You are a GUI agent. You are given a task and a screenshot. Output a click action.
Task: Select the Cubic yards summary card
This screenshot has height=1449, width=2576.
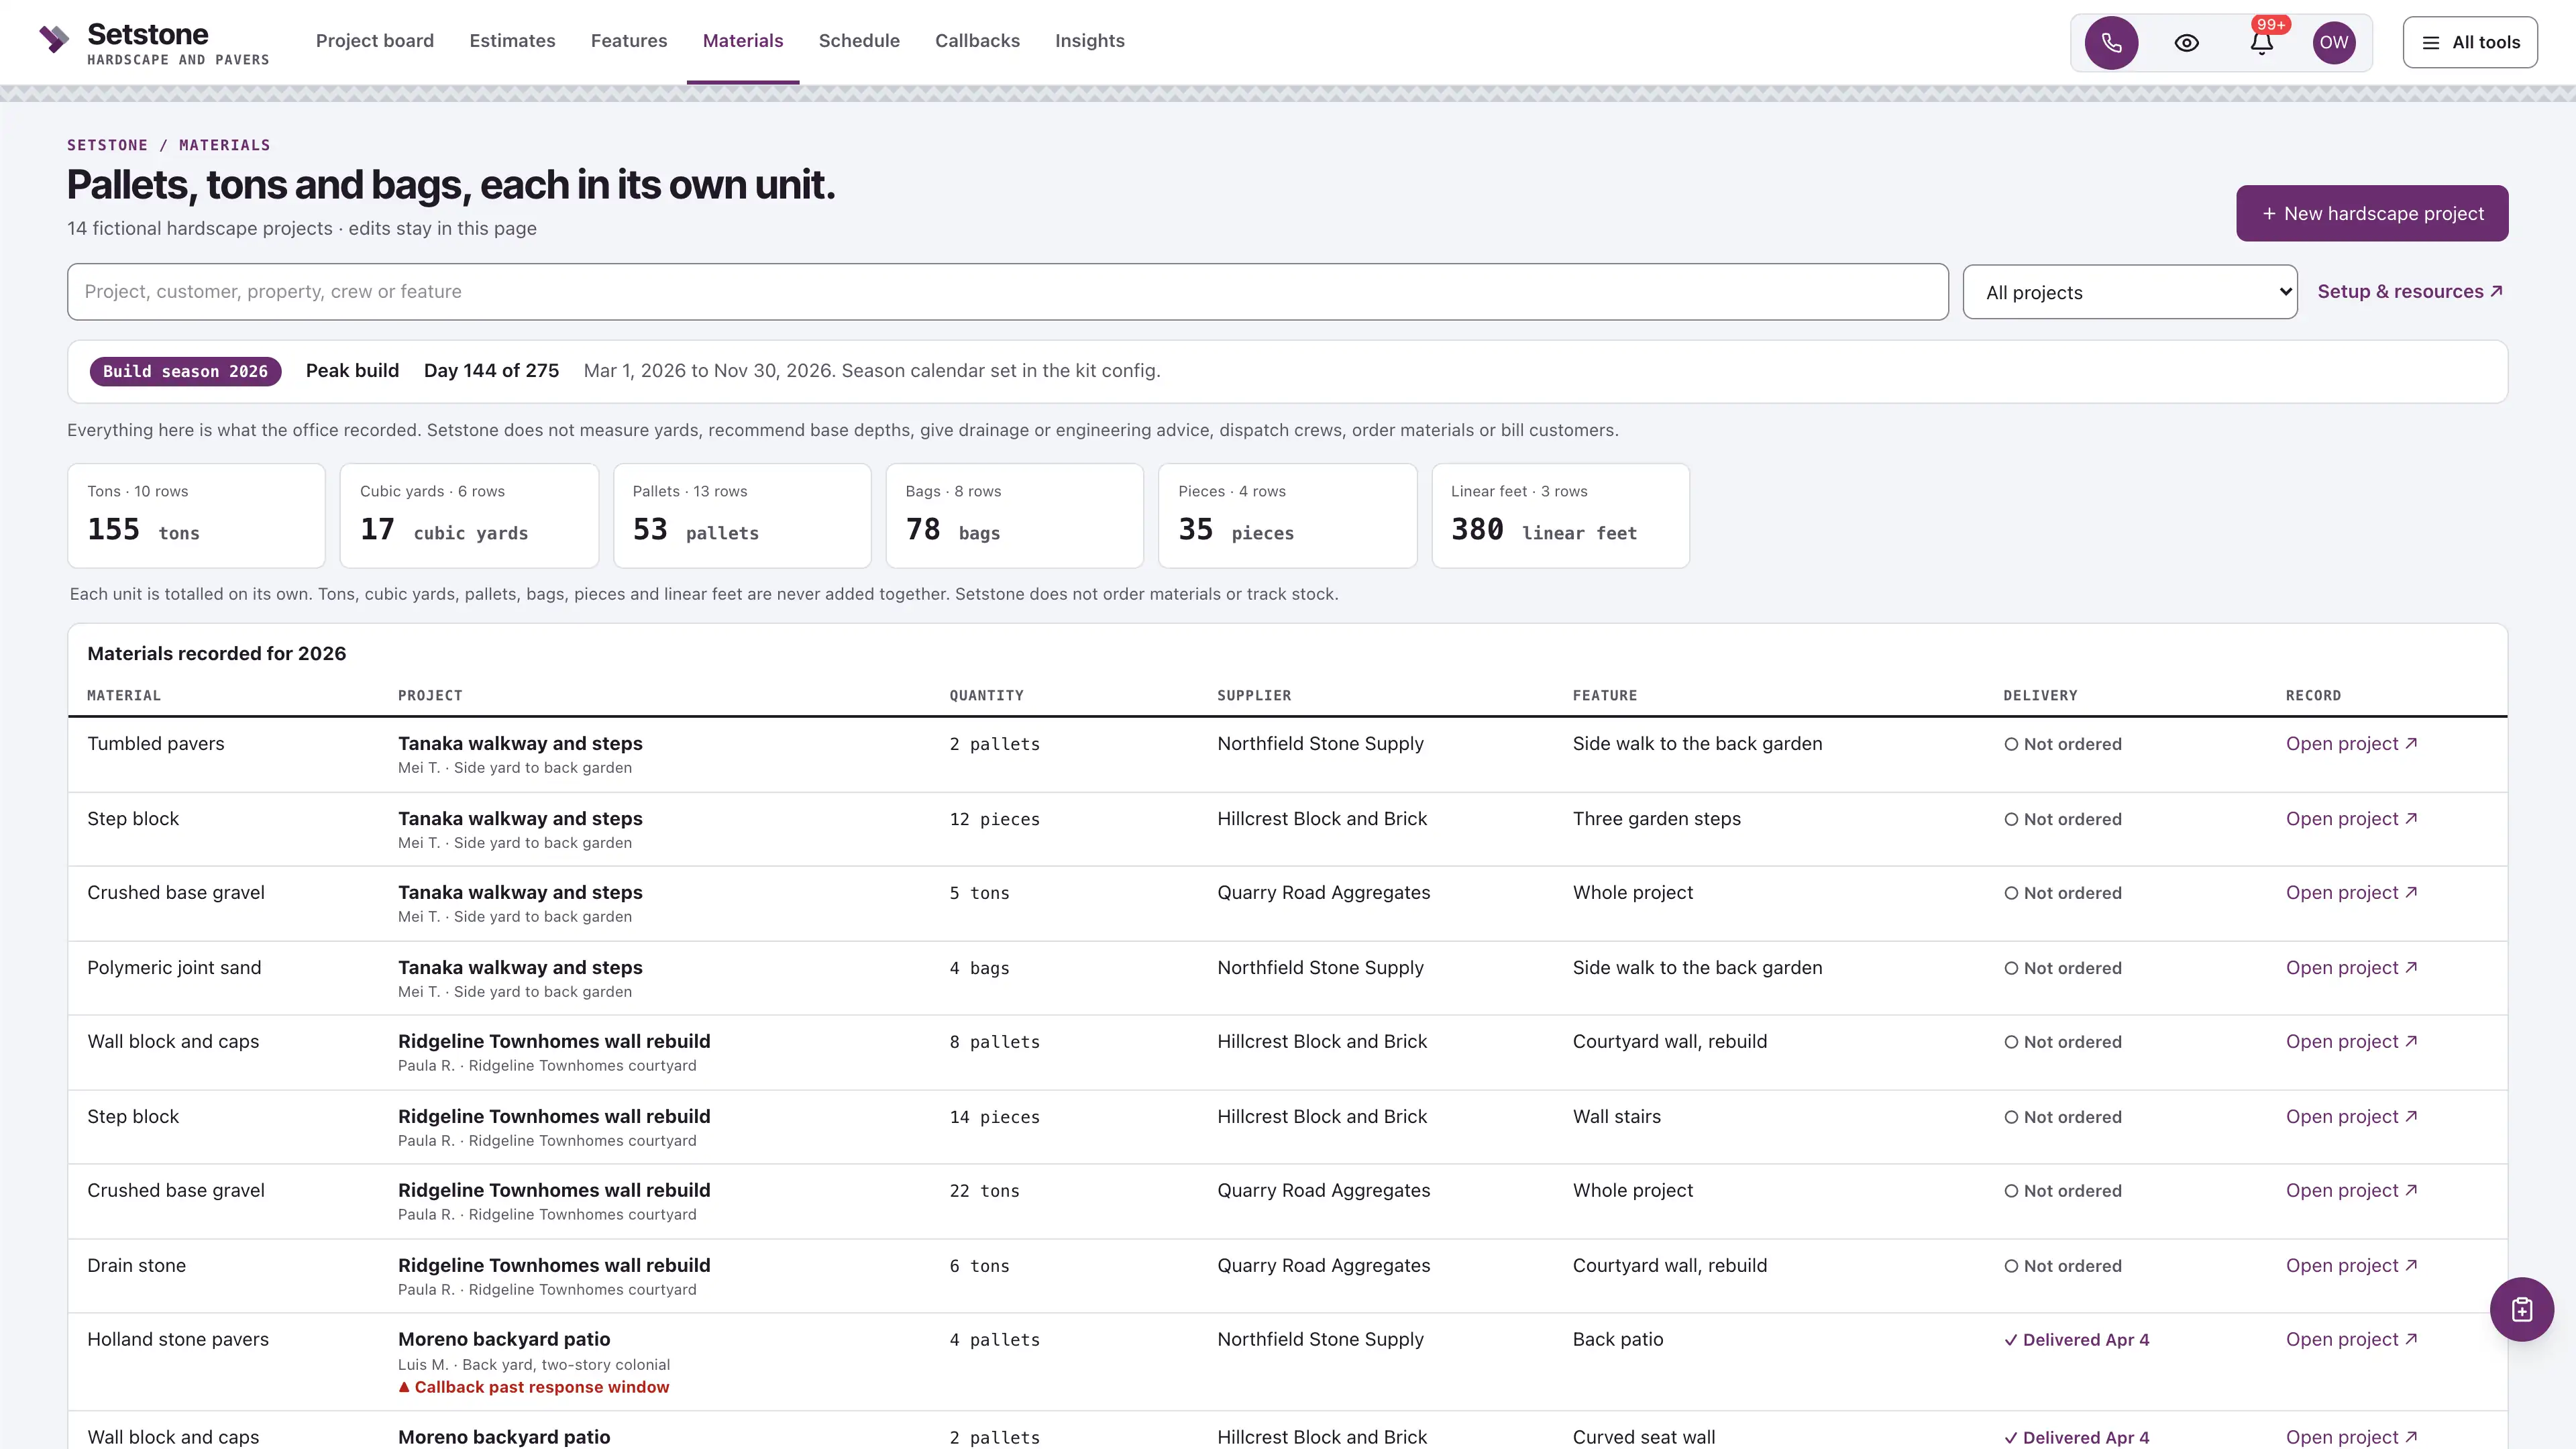[x=469, y=516]
